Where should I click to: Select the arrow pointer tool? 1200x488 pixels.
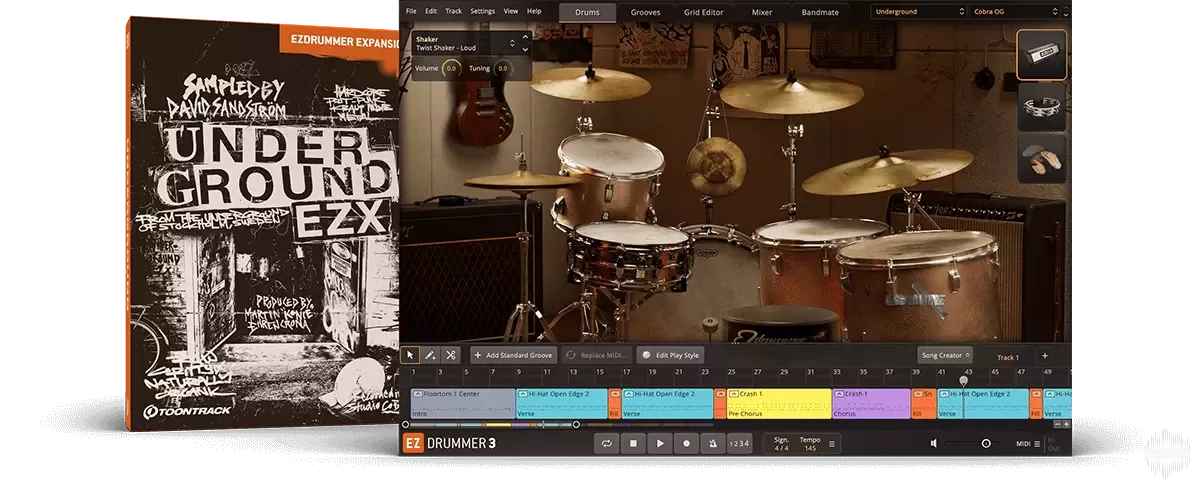[409, 355]
